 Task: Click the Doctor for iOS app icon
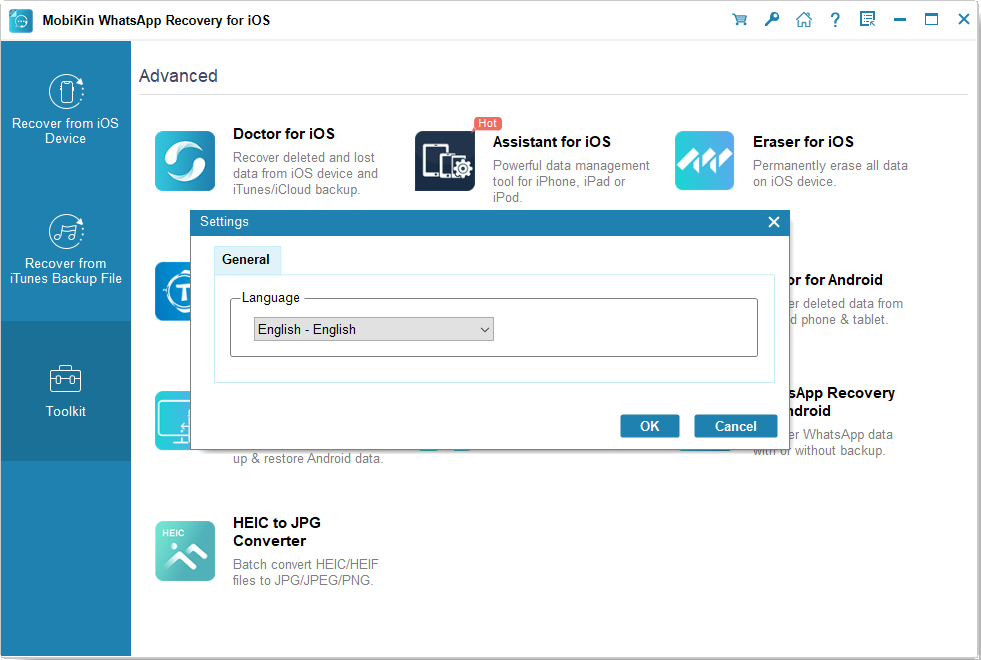click(185, 161)
